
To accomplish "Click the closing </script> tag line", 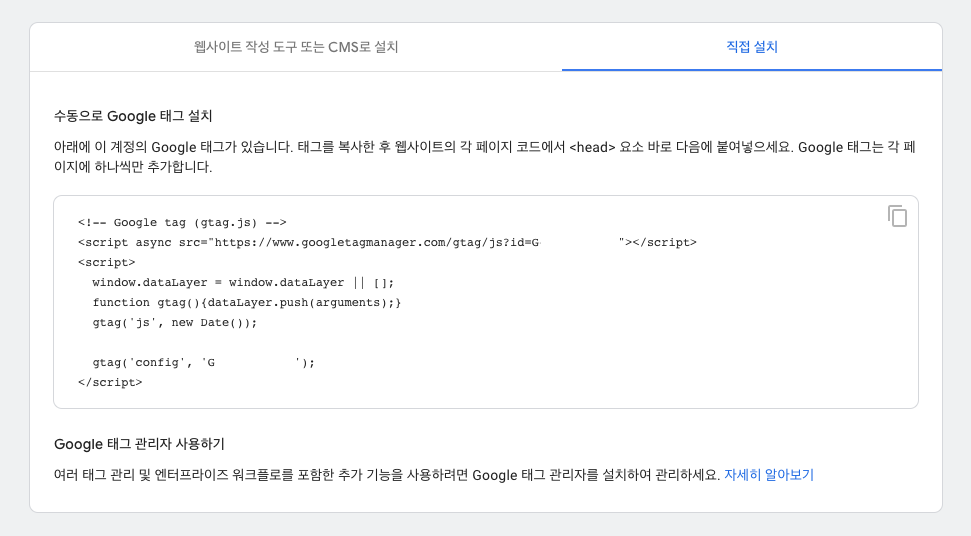I will tap(110, 383).
